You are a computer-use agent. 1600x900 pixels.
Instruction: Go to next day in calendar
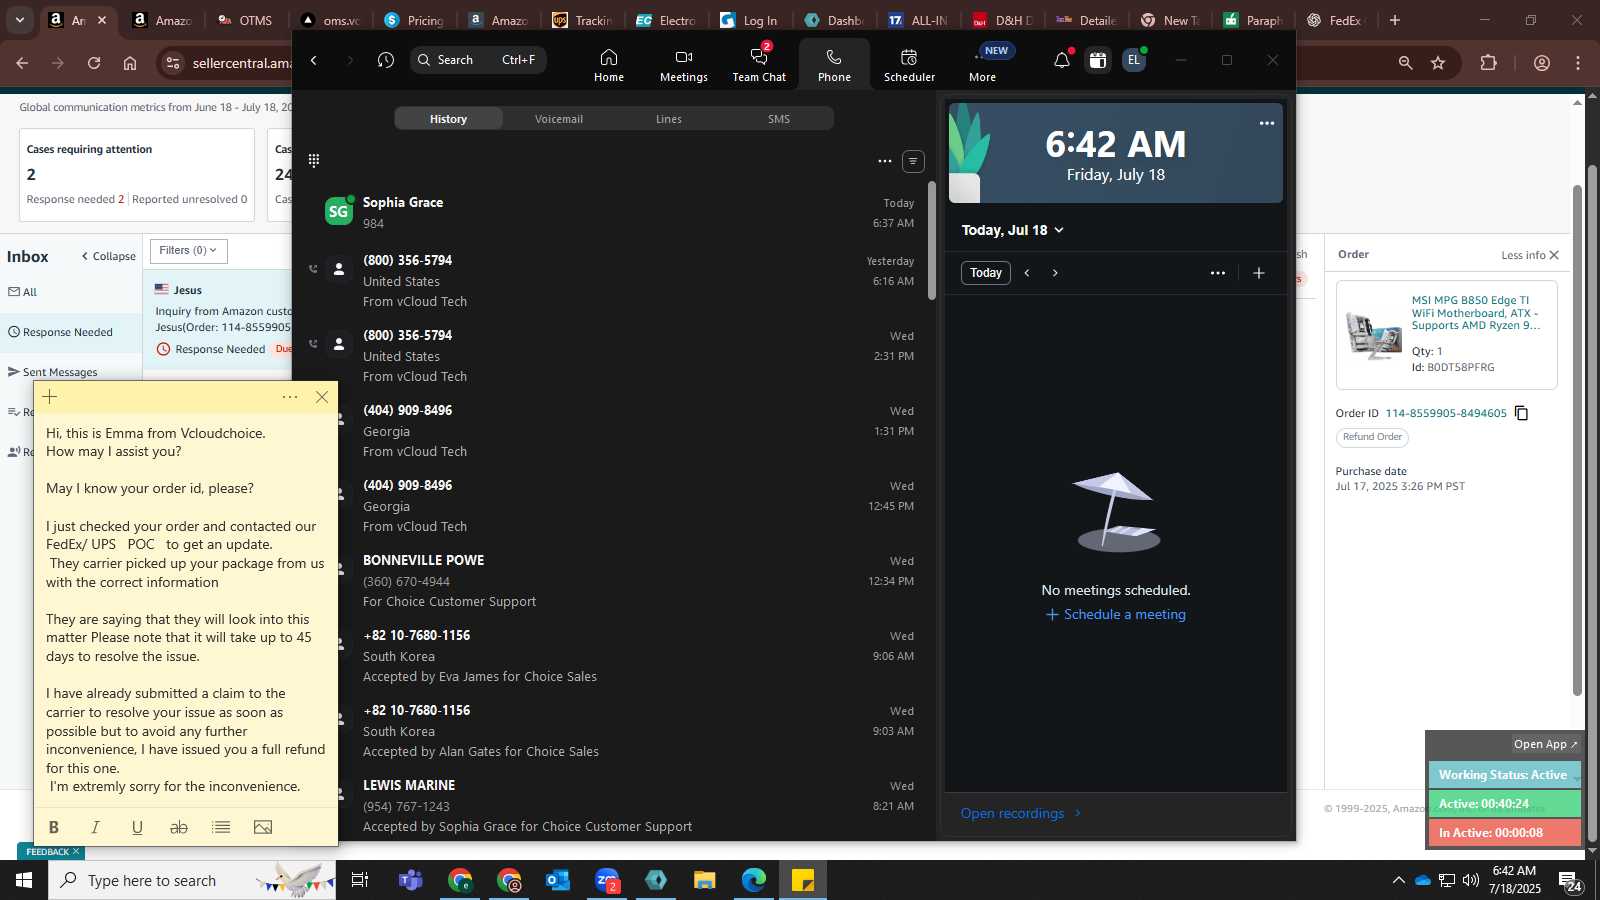[x=1055, y=273]
